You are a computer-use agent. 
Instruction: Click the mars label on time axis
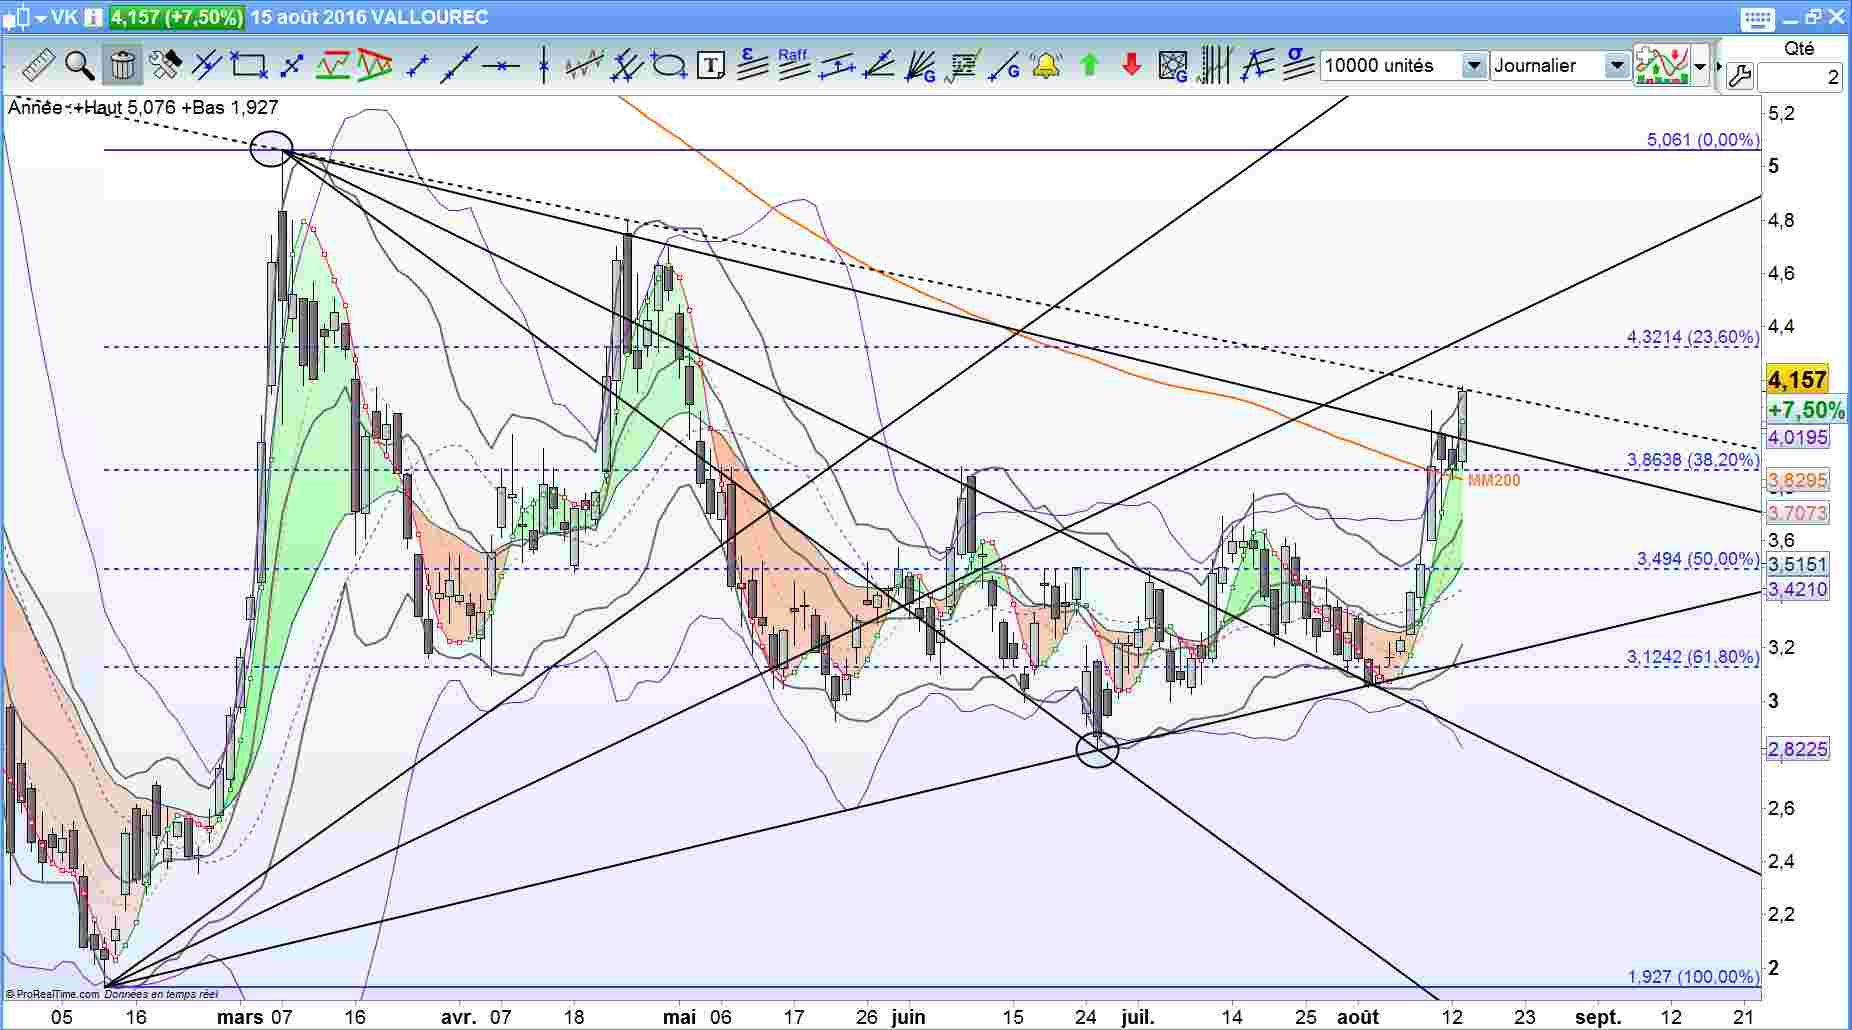point(240,1017)
